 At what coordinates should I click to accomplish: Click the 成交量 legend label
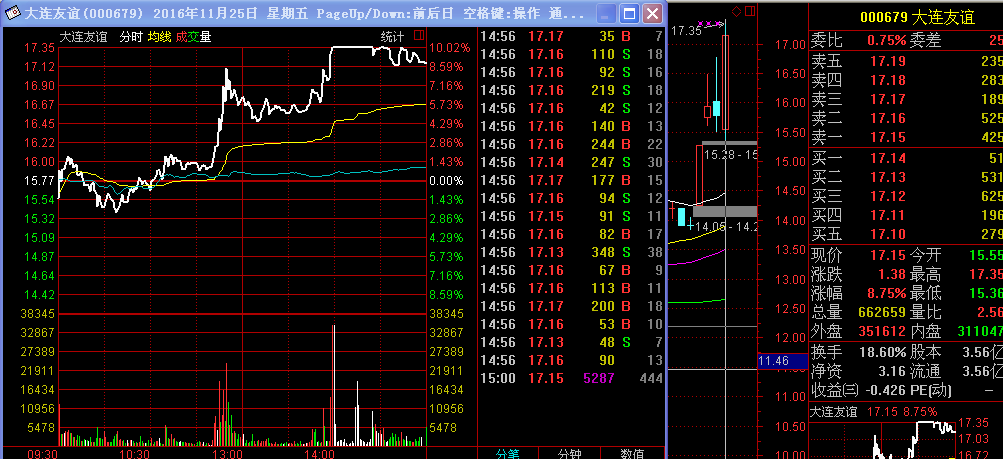[x=193, y=37]
